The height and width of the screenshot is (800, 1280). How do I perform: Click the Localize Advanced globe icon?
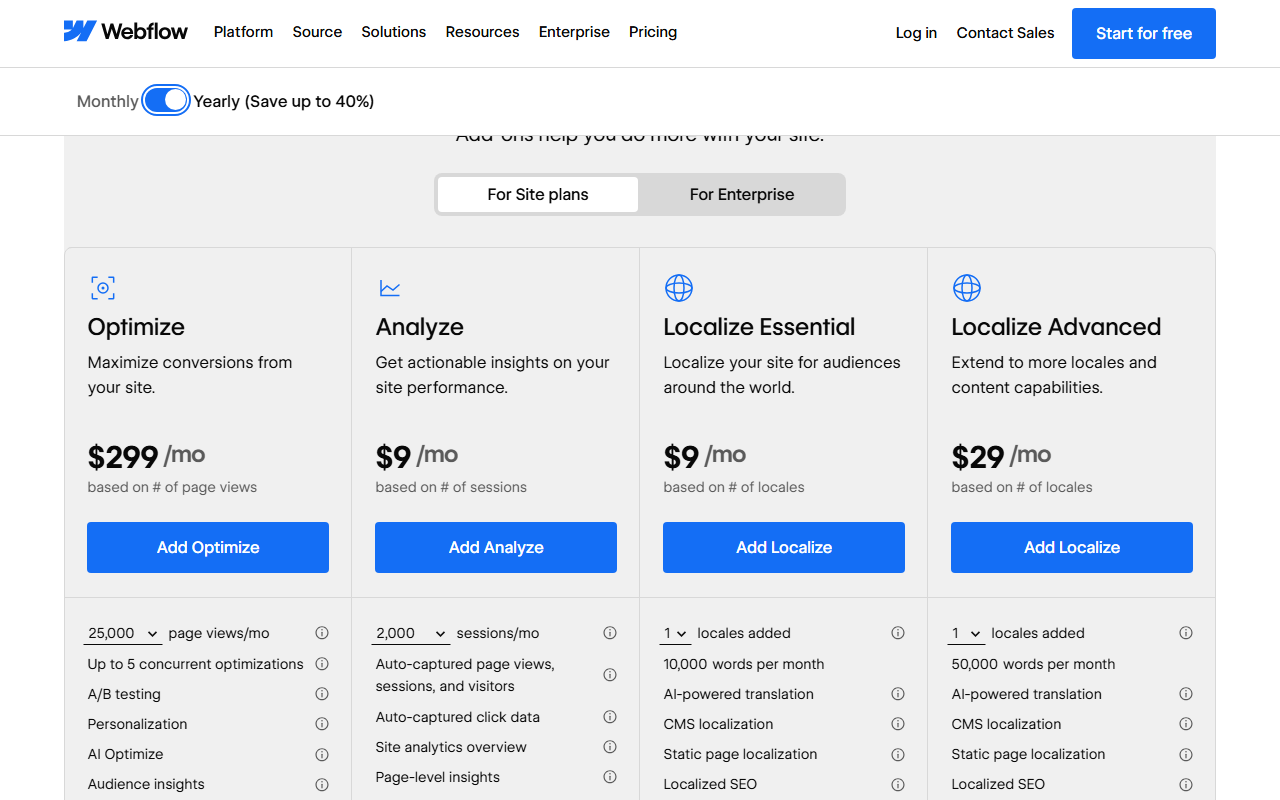pos(967,288)
